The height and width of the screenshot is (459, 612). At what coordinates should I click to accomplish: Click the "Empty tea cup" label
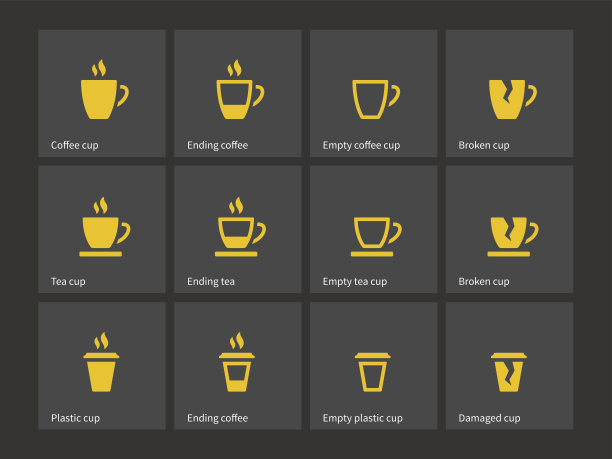click(x=355, y=281)
